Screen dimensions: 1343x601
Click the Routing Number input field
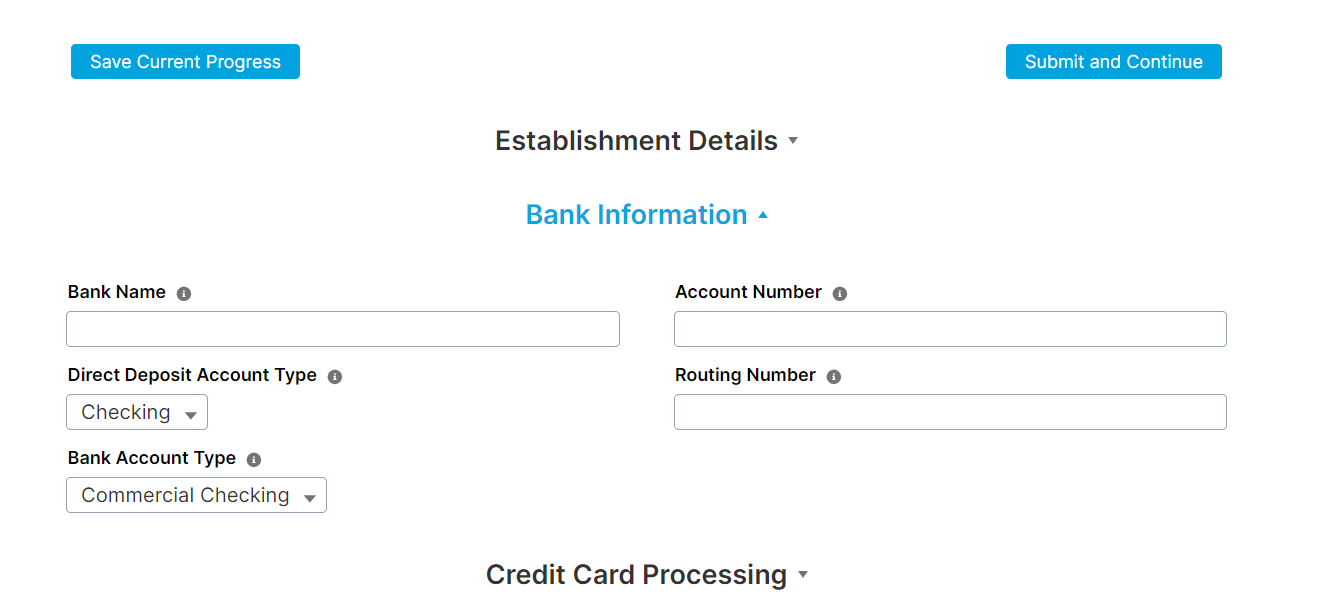coord(950,412)
